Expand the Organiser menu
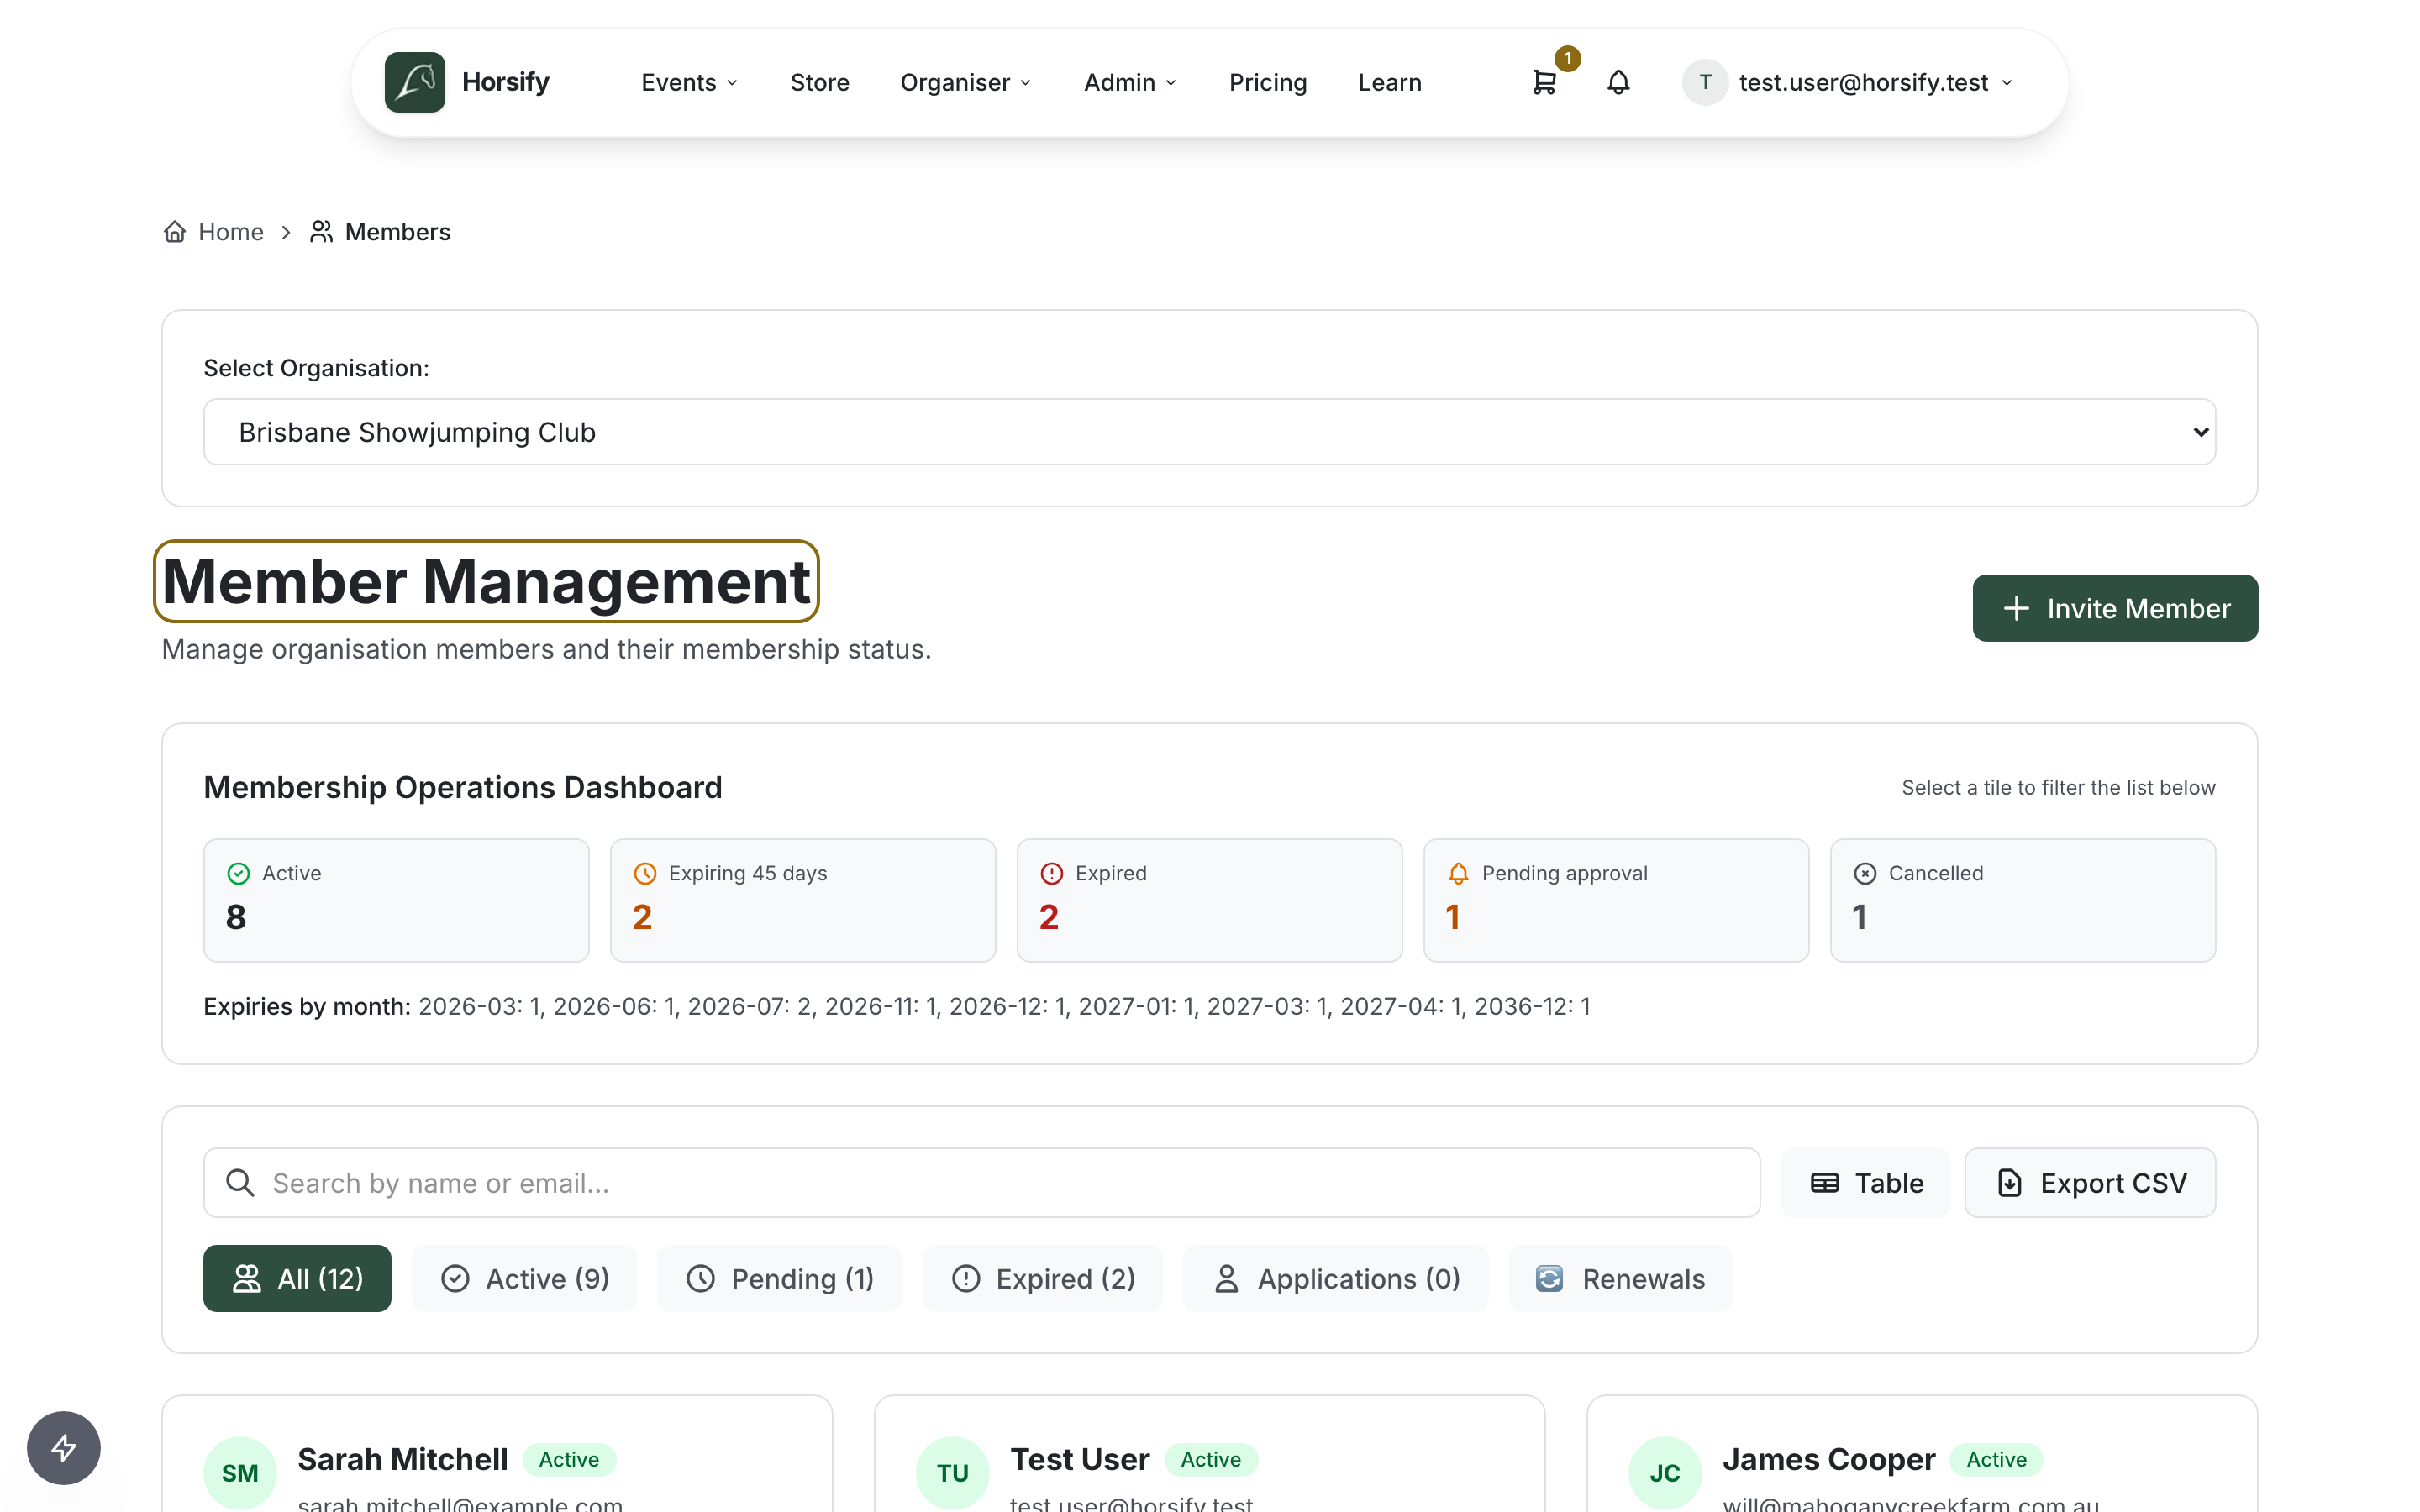 (x=965, y=82)
